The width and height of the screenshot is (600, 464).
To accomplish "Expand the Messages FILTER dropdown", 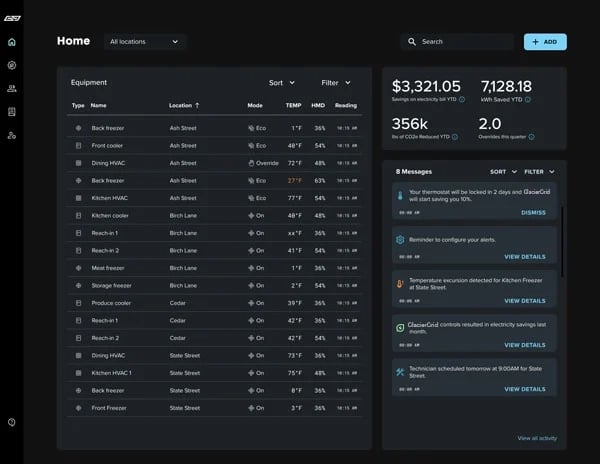I will 540,172.
